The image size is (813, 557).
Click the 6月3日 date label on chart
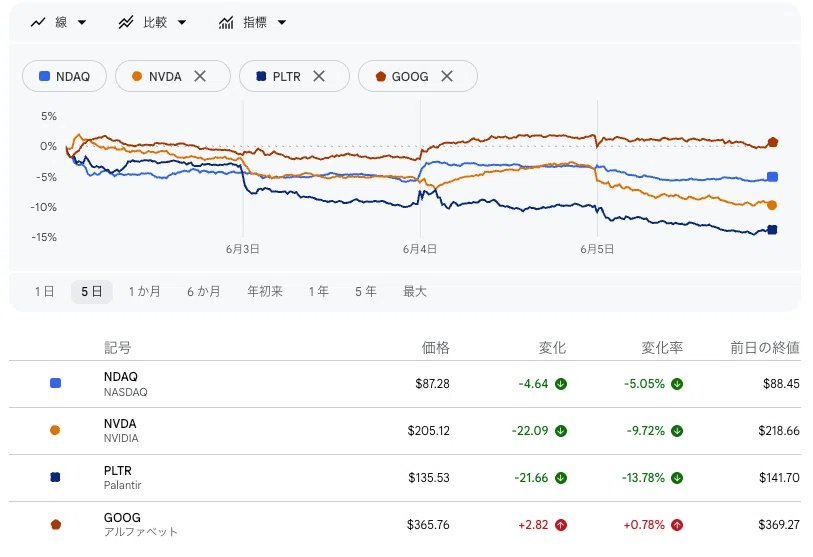[x=243, y=249]
